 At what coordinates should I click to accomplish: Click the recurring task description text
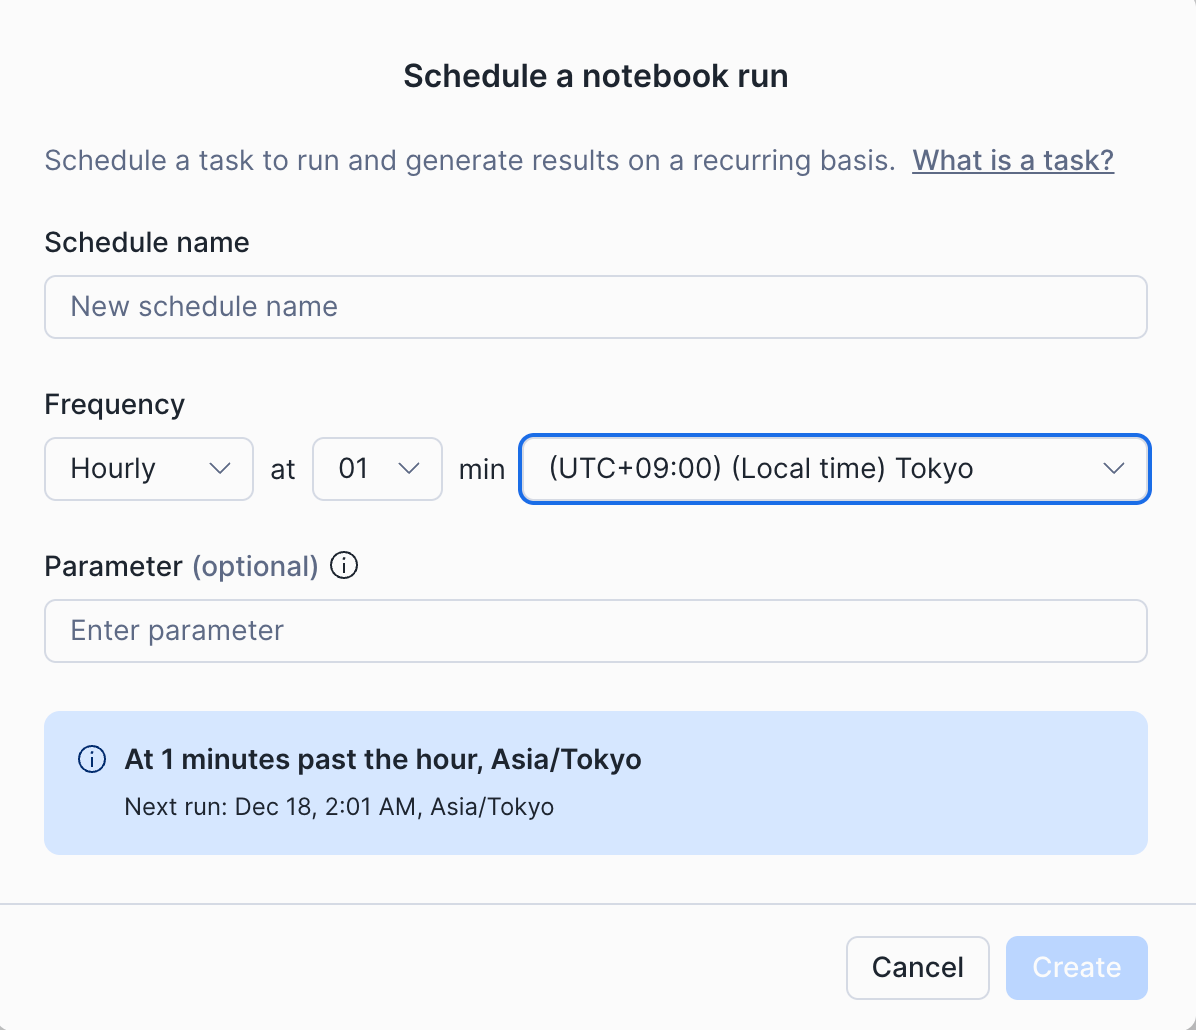tap(470, 160)
